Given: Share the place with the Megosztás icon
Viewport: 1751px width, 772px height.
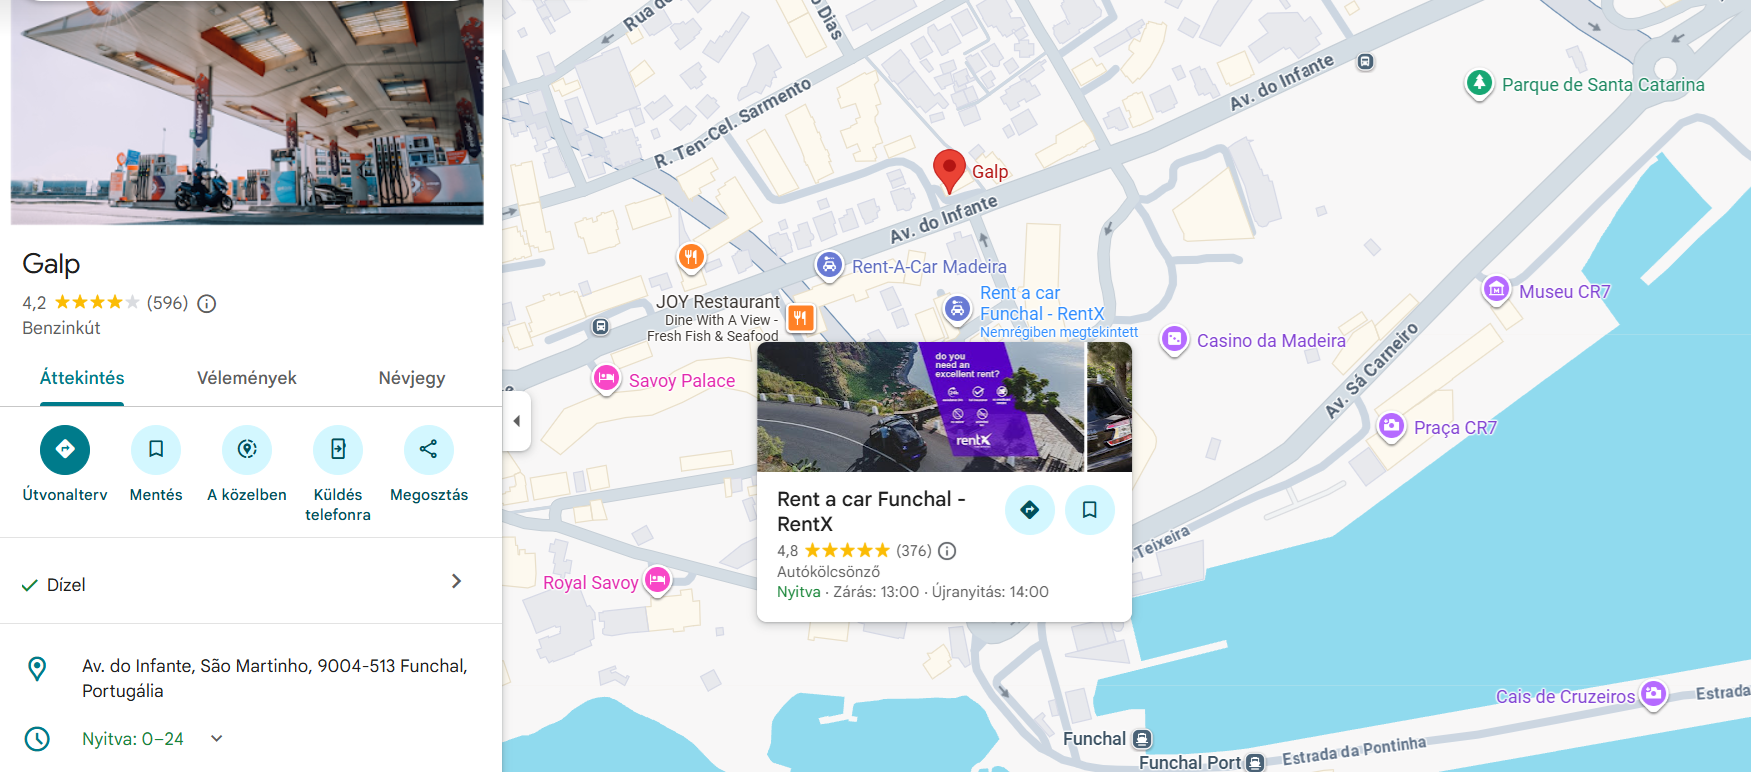Looking at the screenshot, I should (x=429, y=449).
